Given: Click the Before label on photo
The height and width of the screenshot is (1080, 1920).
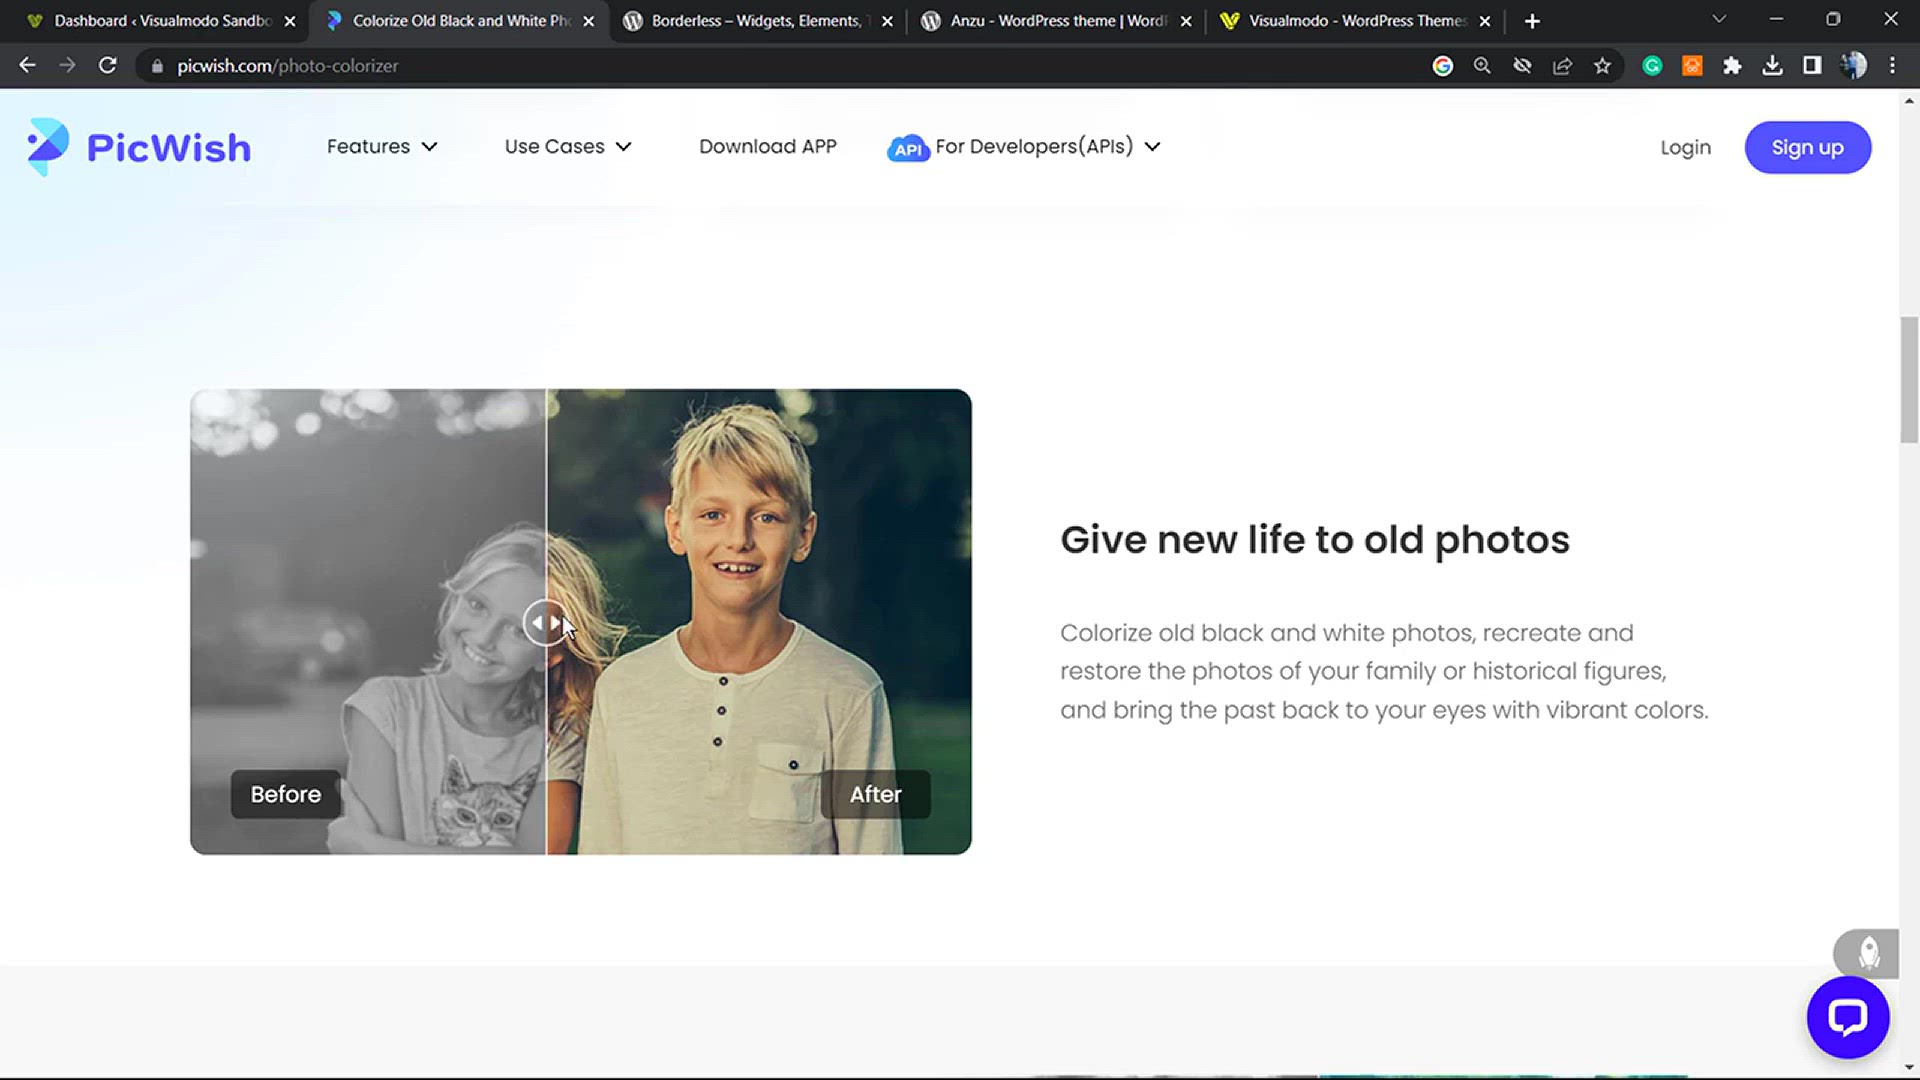Looking at the screenshot, I should pyautogui.click(x=285, y=794).
